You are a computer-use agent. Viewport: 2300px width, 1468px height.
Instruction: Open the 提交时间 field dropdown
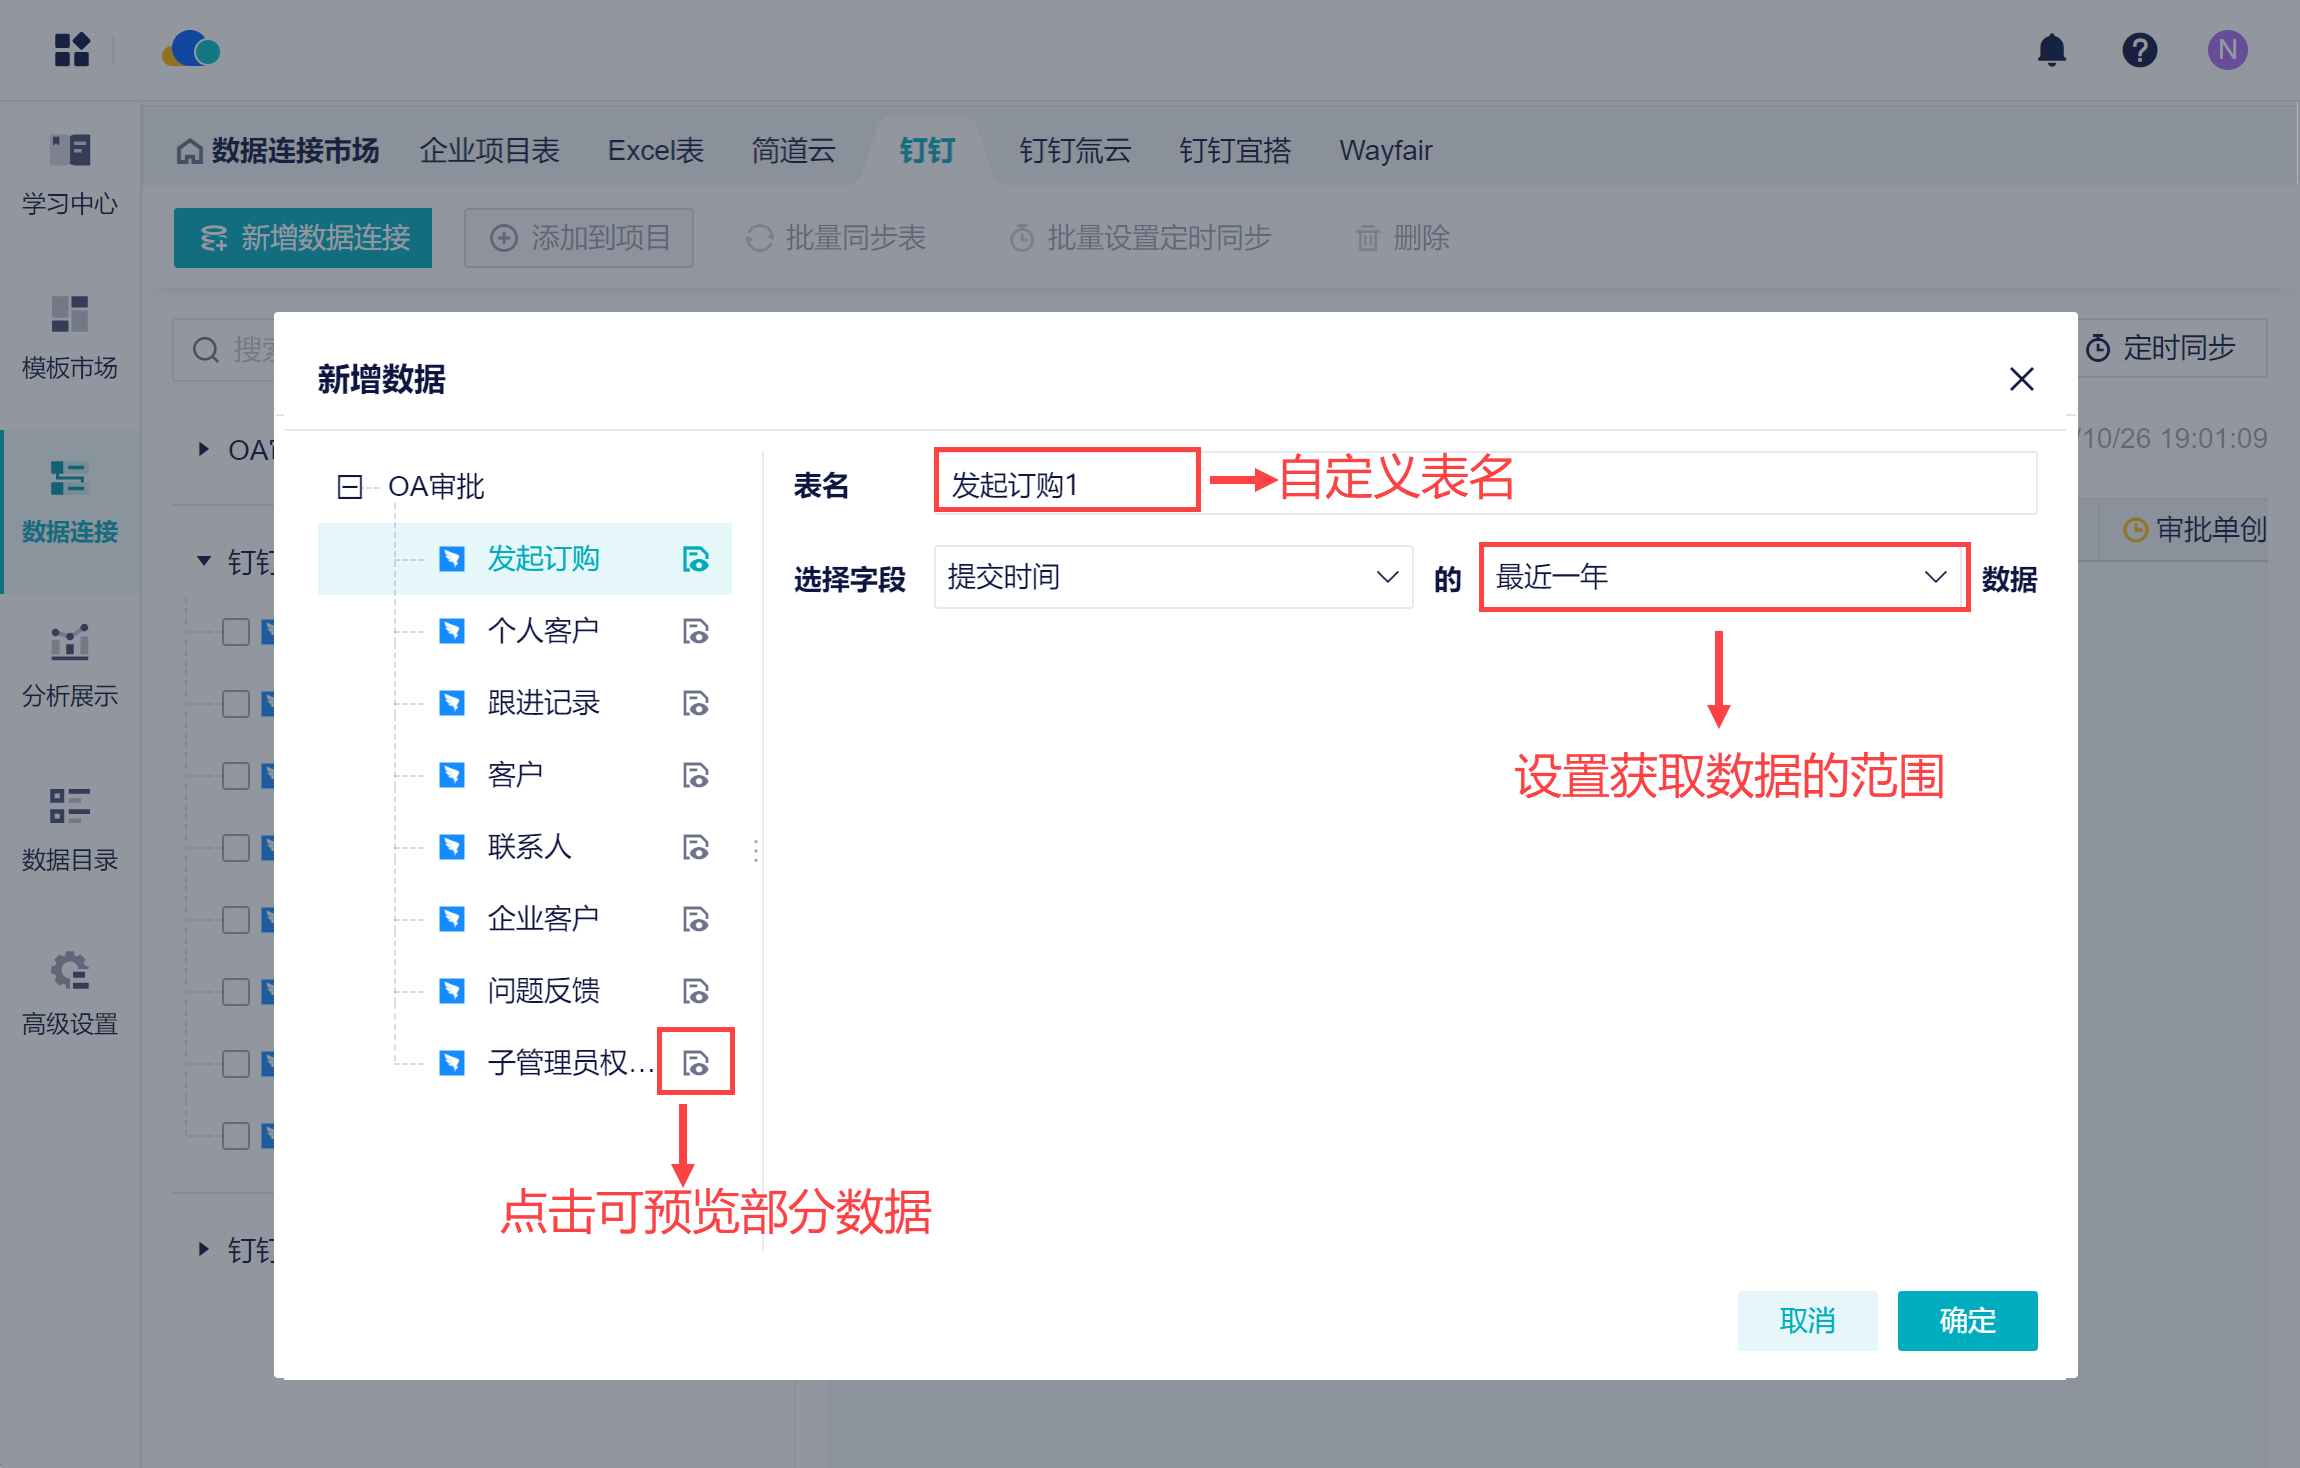1172,577
